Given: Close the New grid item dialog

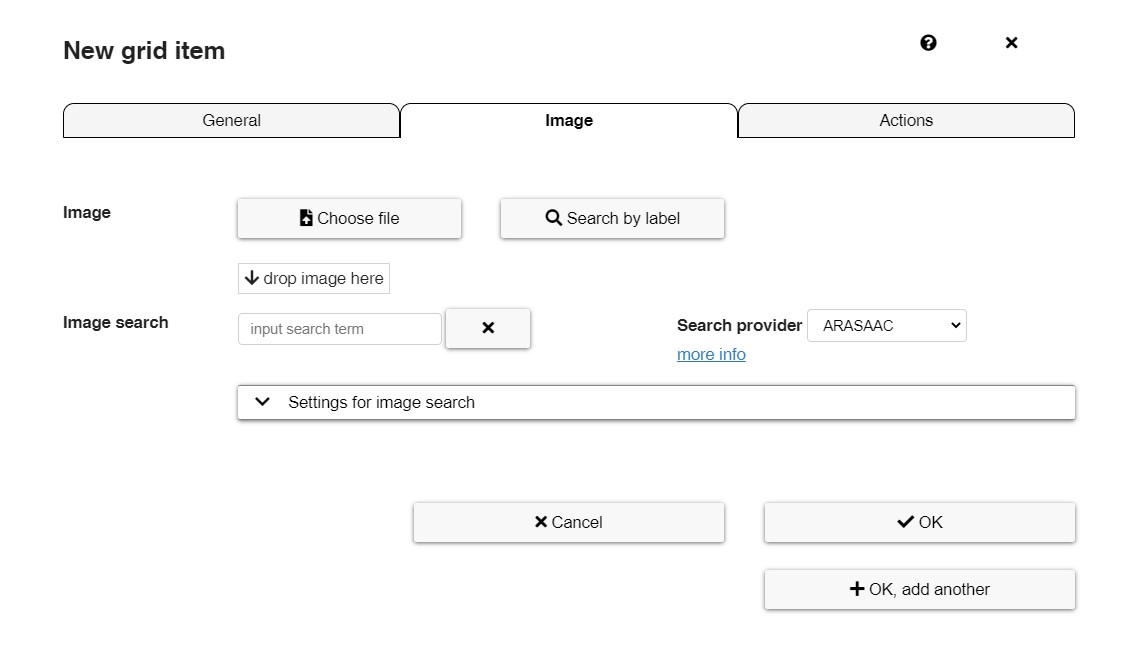Looking at the screenshot, I should [x=1011, y=43].
